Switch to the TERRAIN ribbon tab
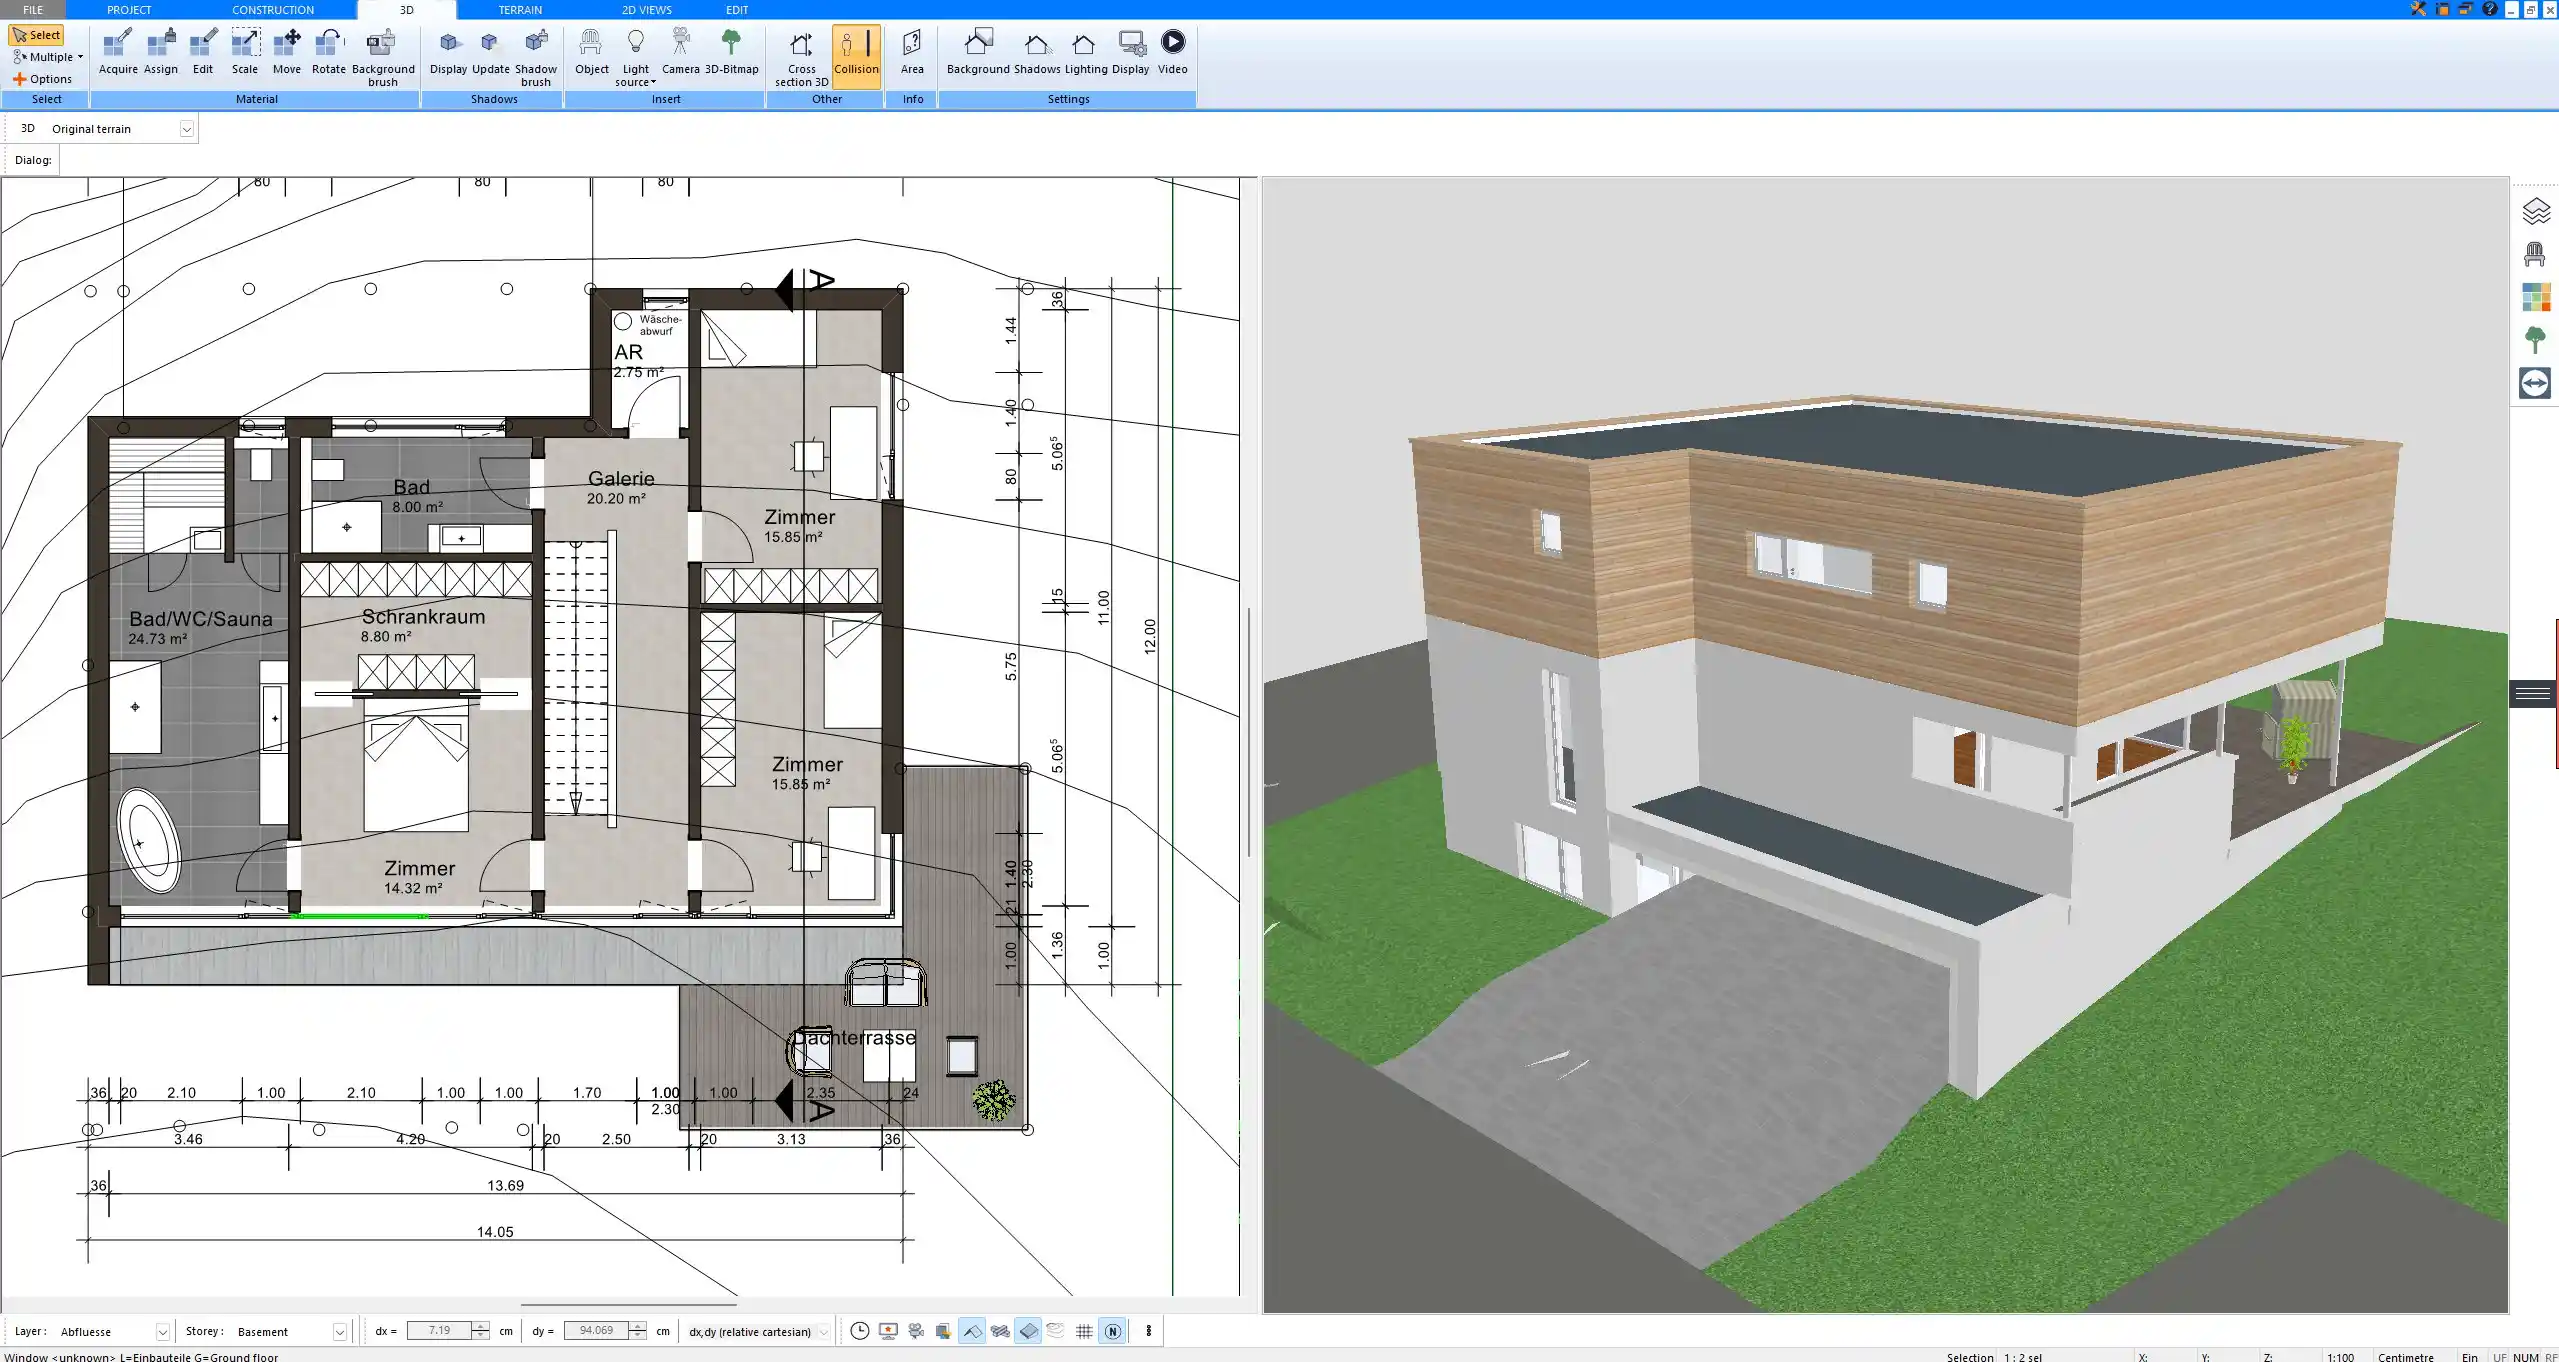Screen dimensions: 2559x1362 coord(520,10)
